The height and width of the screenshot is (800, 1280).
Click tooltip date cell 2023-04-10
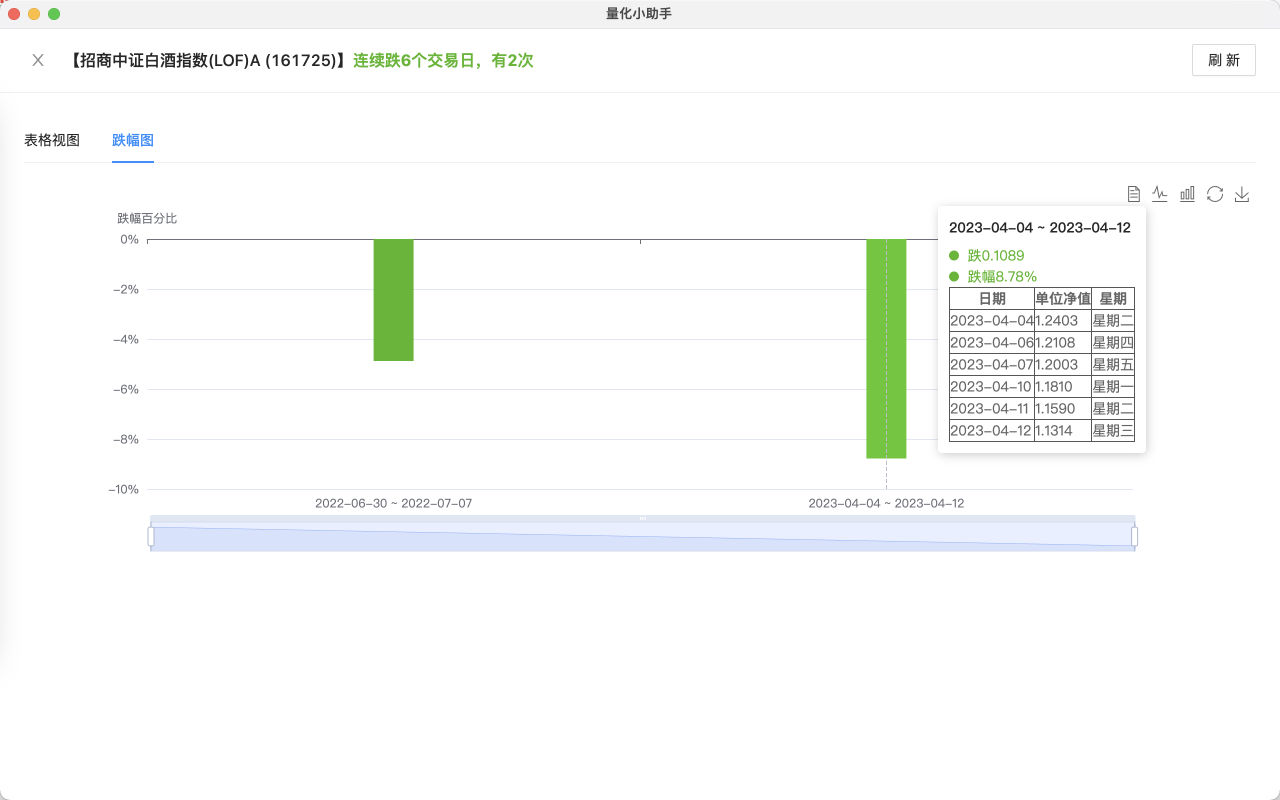(x=992, y=387)
